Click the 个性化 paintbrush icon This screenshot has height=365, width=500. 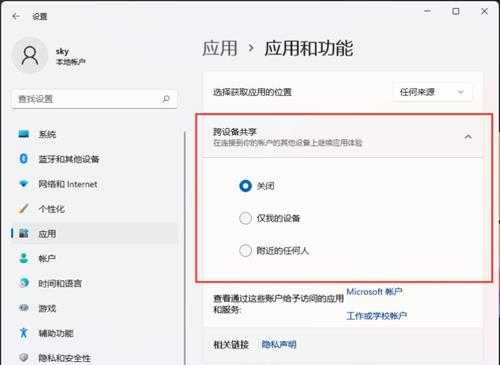tap(23, 209)
